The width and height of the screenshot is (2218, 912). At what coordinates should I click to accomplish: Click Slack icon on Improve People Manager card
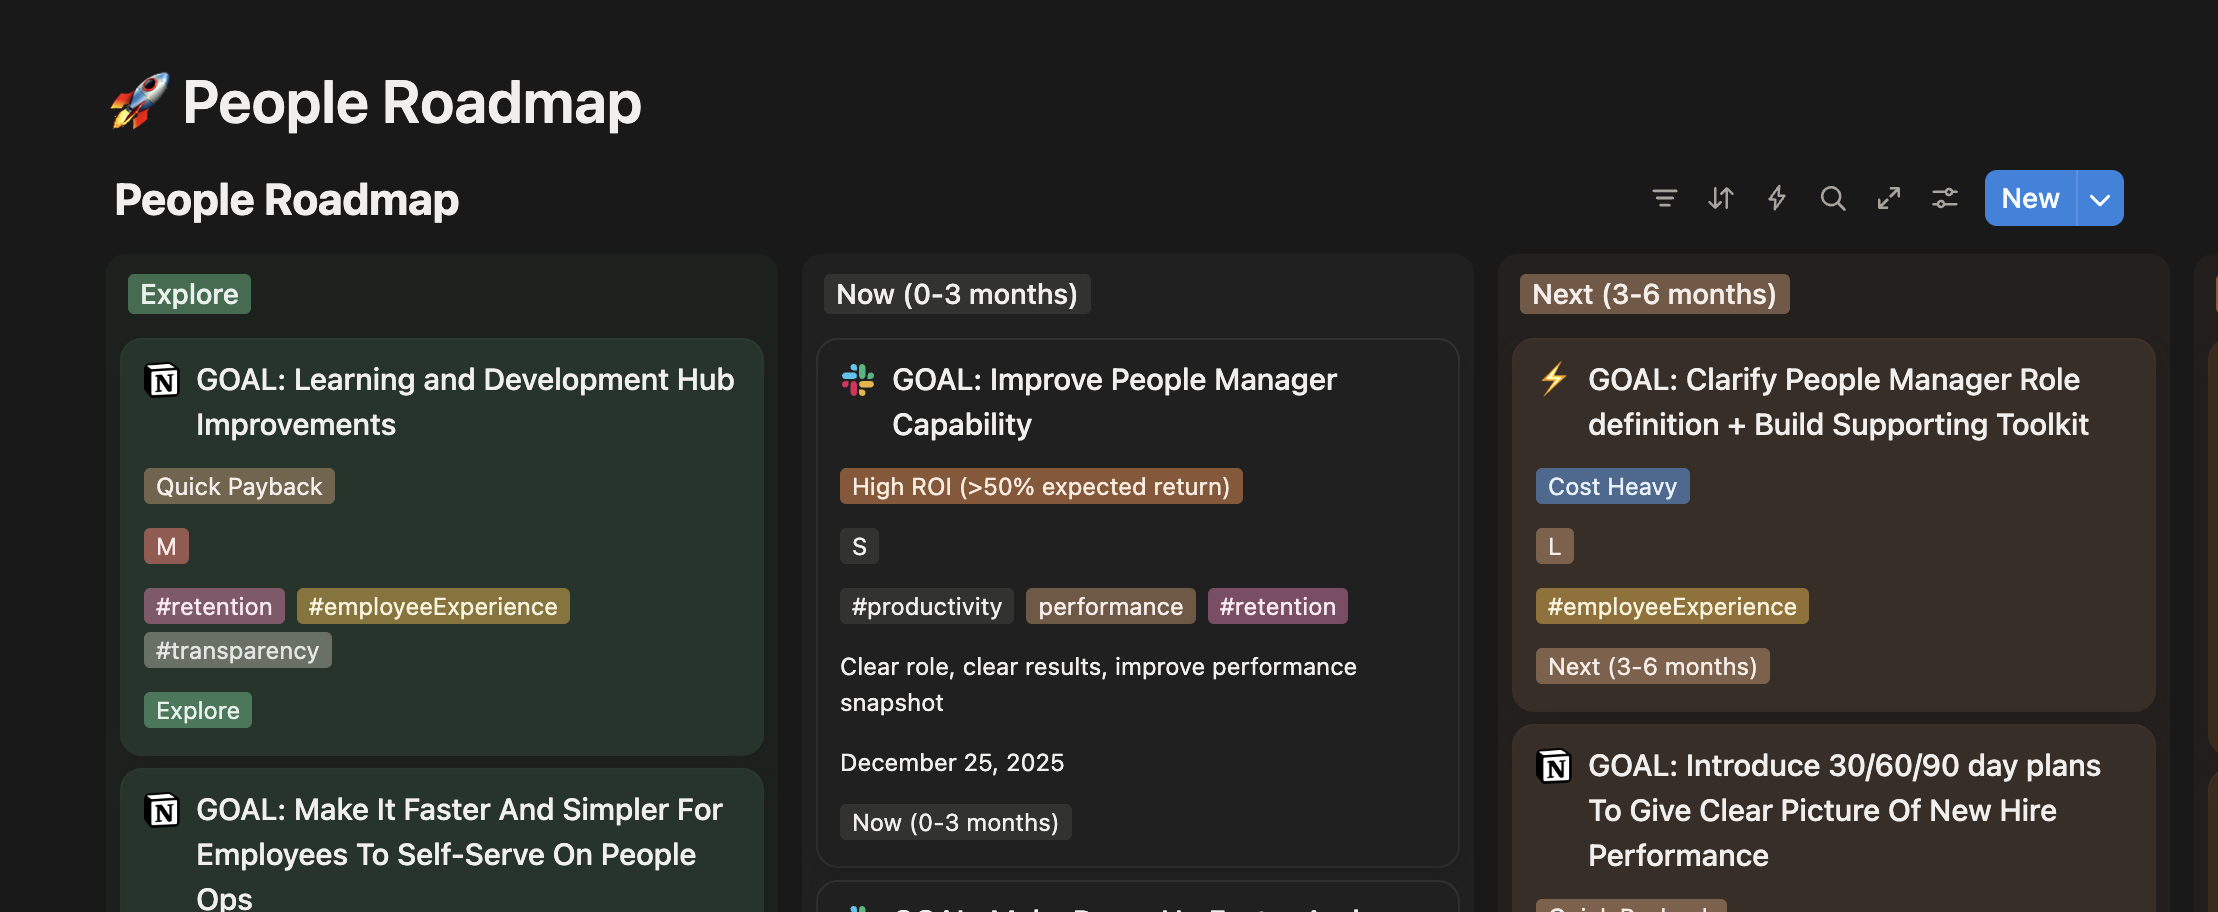(858, 380)
